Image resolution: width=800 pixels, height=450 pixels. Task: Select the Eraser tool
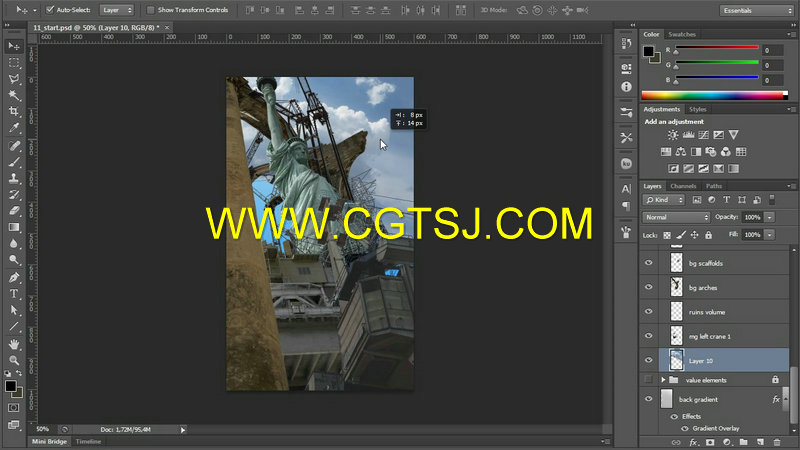pos(14,211)
